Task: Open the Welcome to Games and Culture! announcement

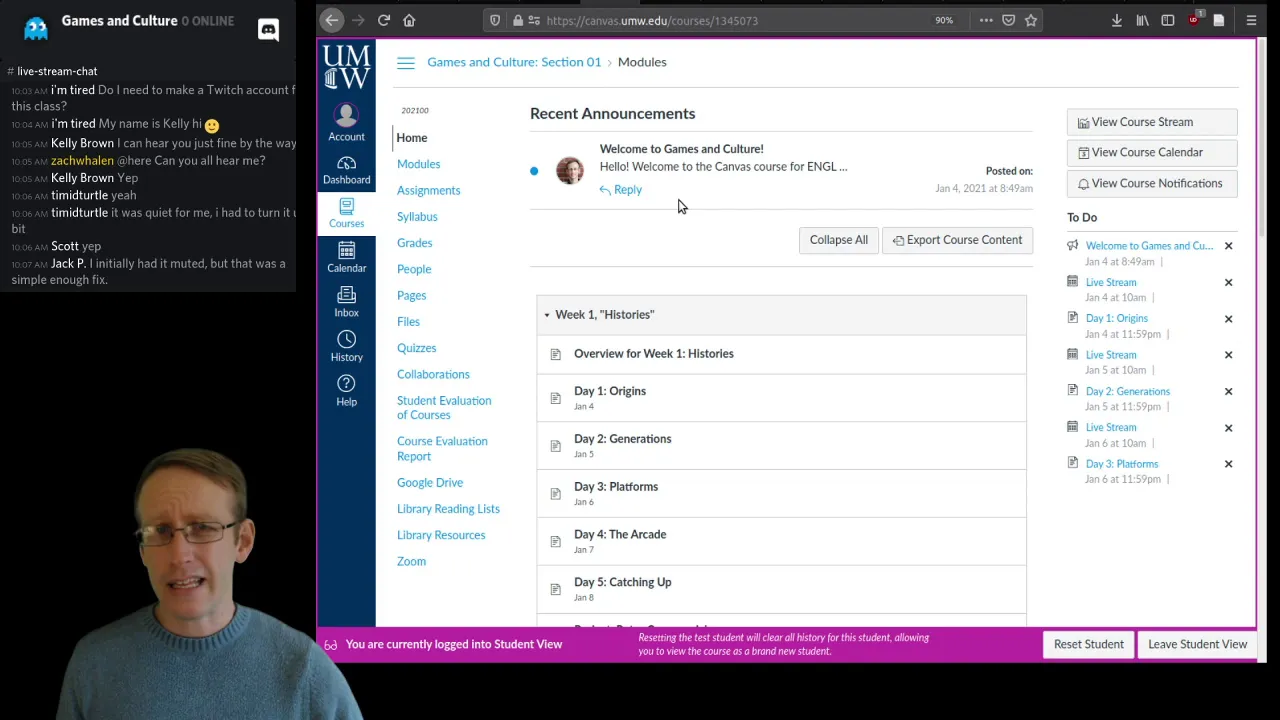Action: pyautogui.click(x=681, y=149)
